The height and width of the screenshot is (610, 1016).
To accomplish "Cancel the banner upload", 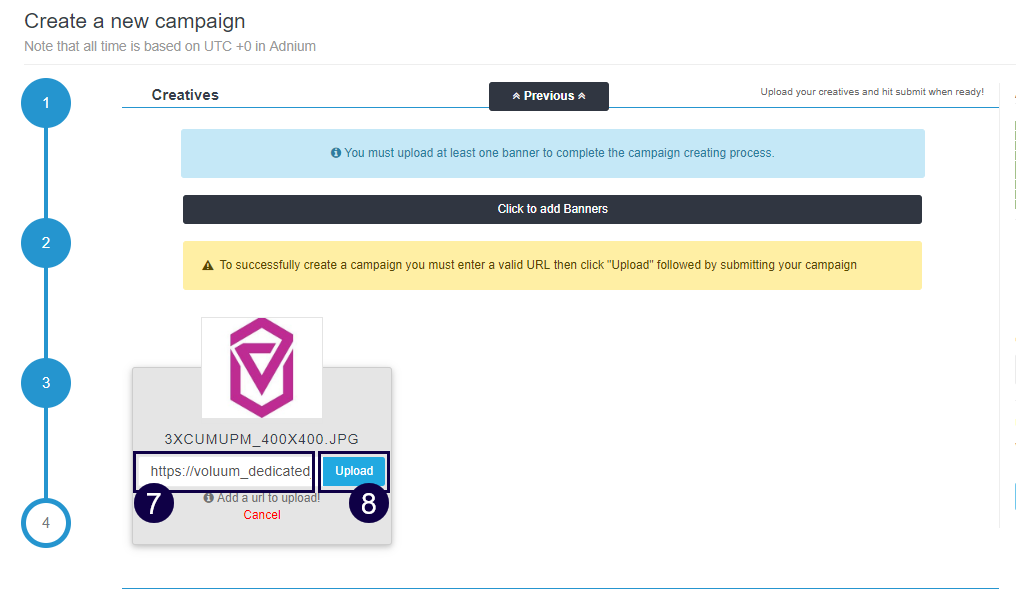I will click(x=262, y=515).
